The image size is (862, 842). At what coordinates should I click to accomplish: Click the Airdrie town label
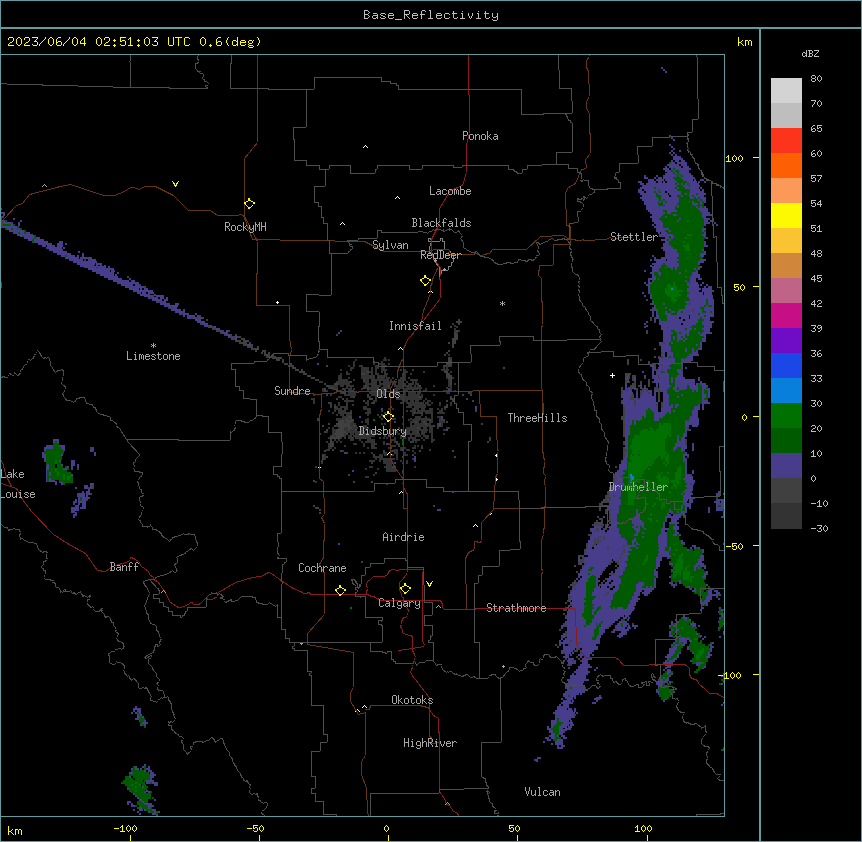pyautogui.click(x=403, y=537)
